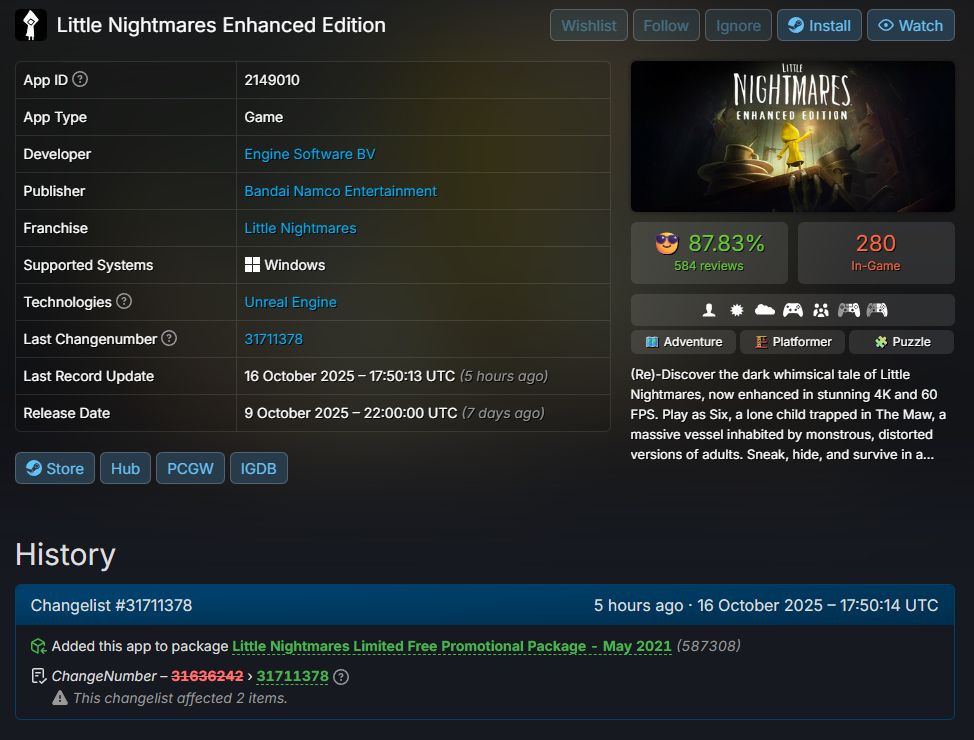Follow this game
This screenshot has height=740, width=974.
666,25
